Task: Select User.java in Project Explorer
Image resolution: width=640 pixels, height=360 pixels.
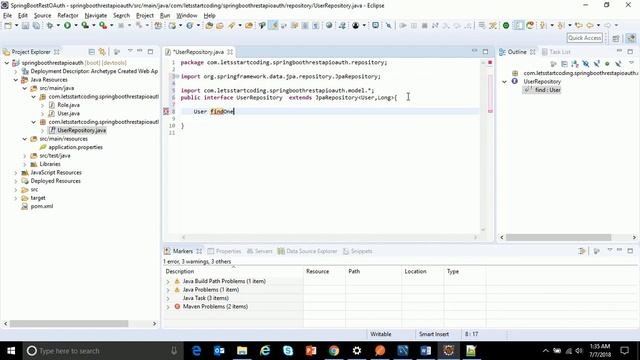Action: click(64, 113)
